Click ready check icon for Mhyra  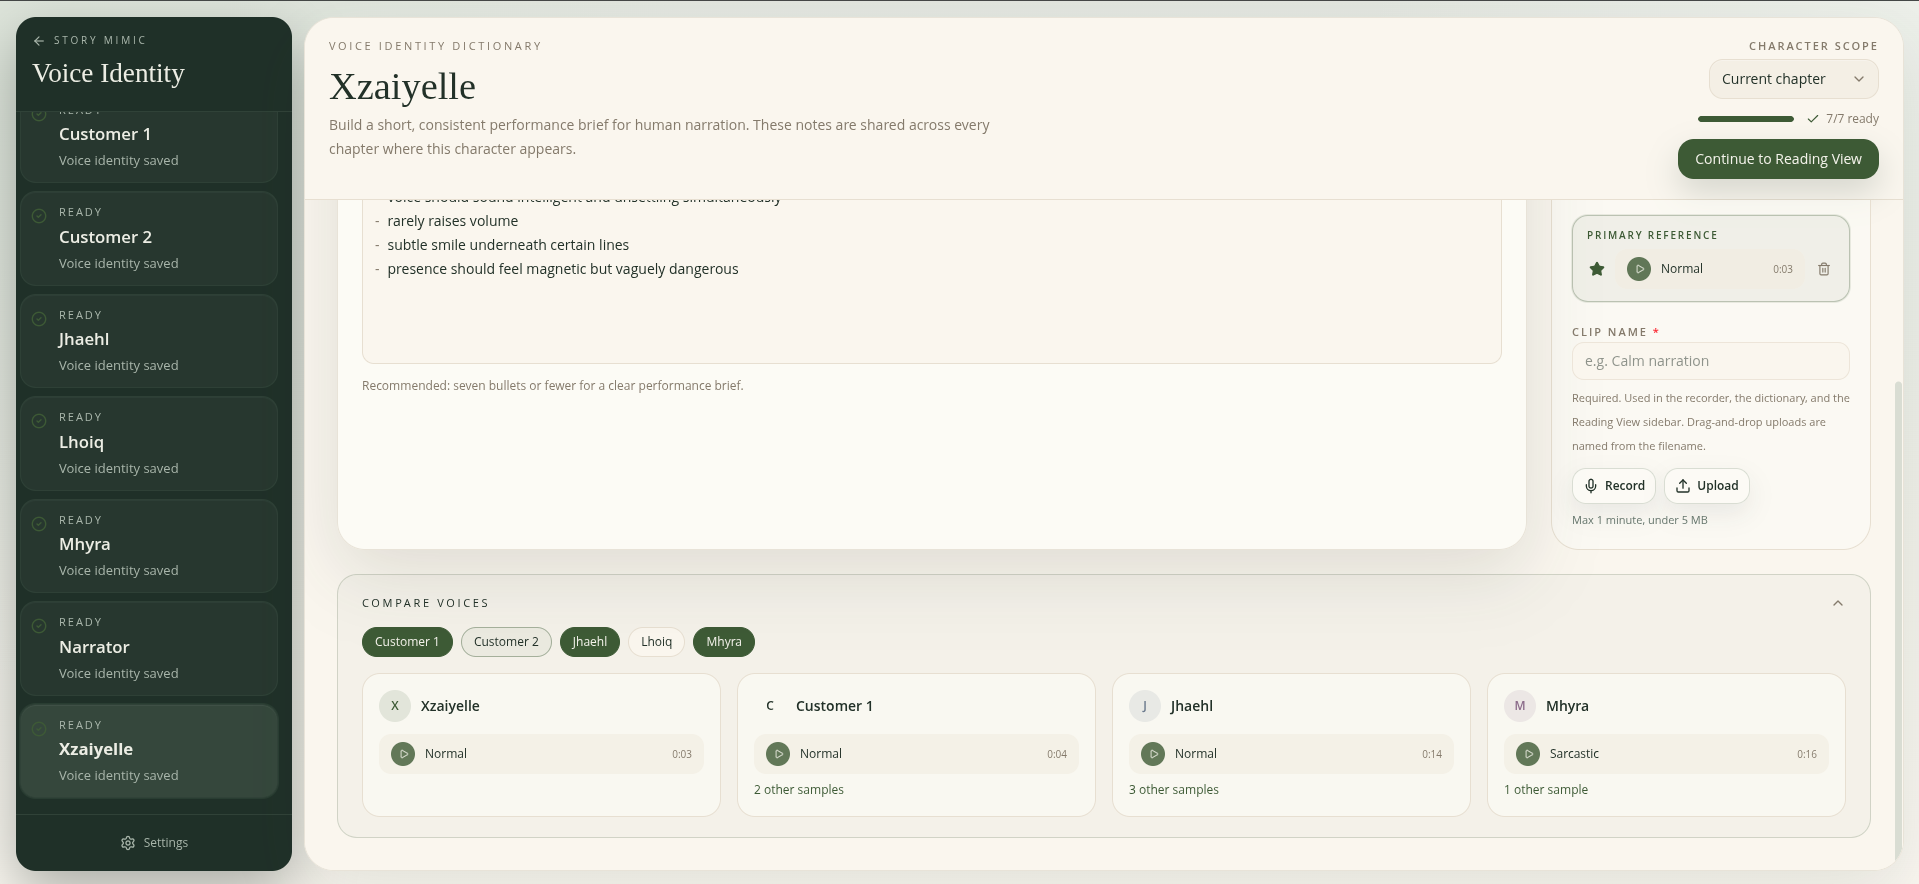click(x=39, y=524)
